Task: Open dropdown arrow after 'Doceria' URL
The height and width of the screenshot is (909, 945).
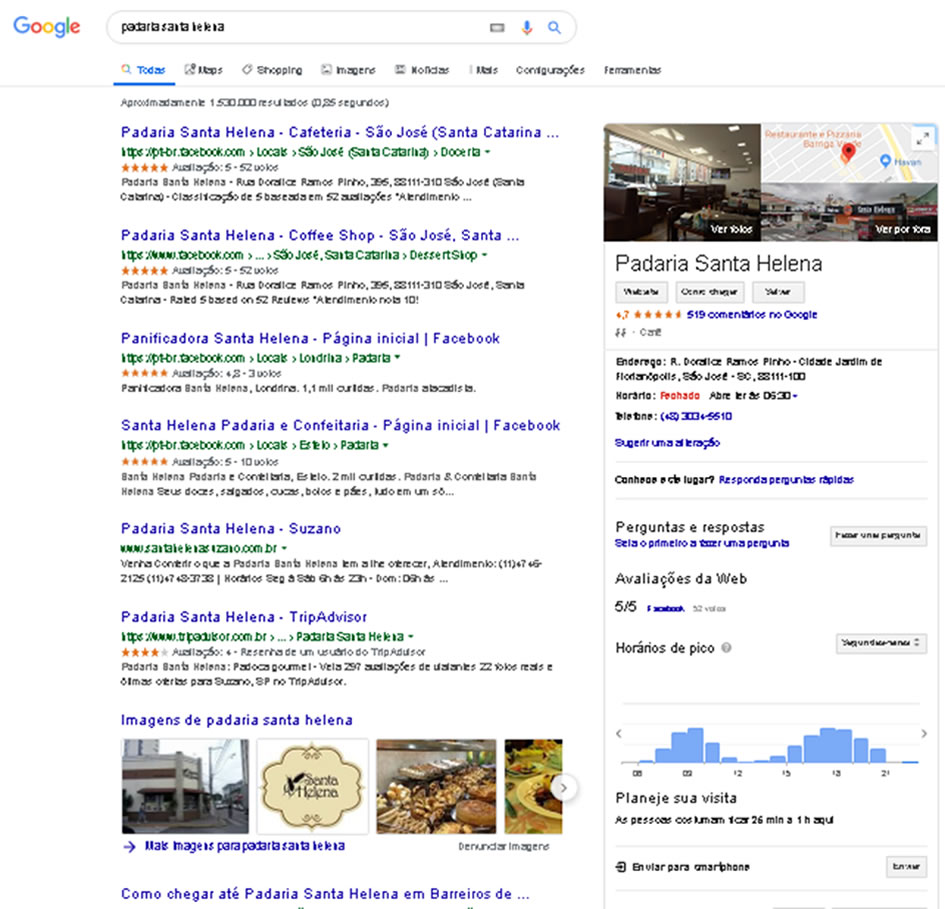Action: (x=488, y=152)
